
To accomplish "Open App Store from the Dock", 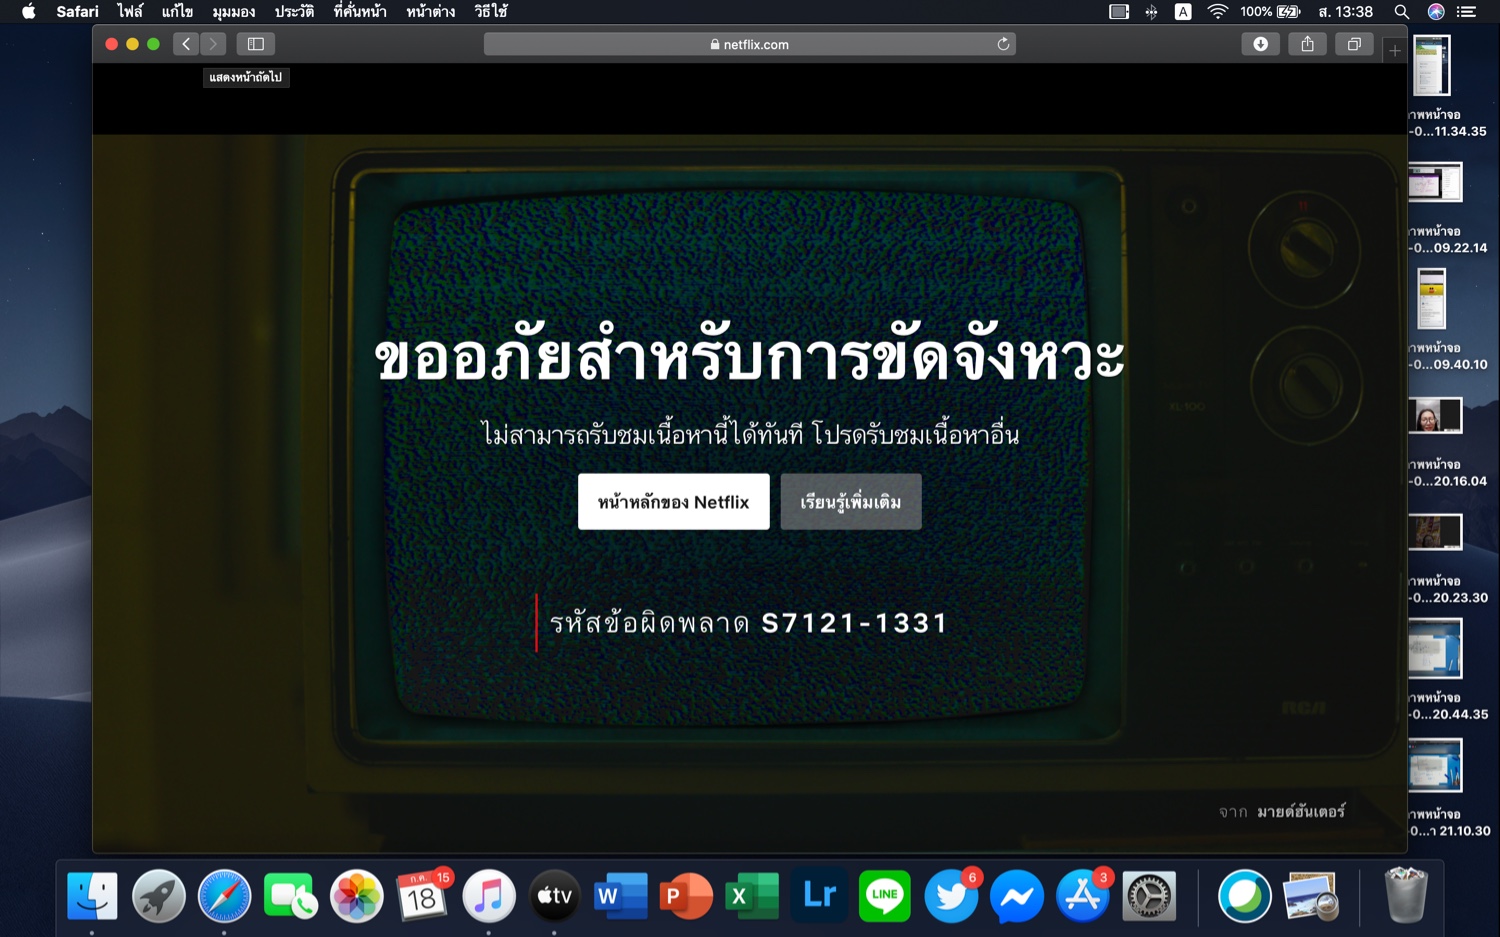I will pos(1082,896).
